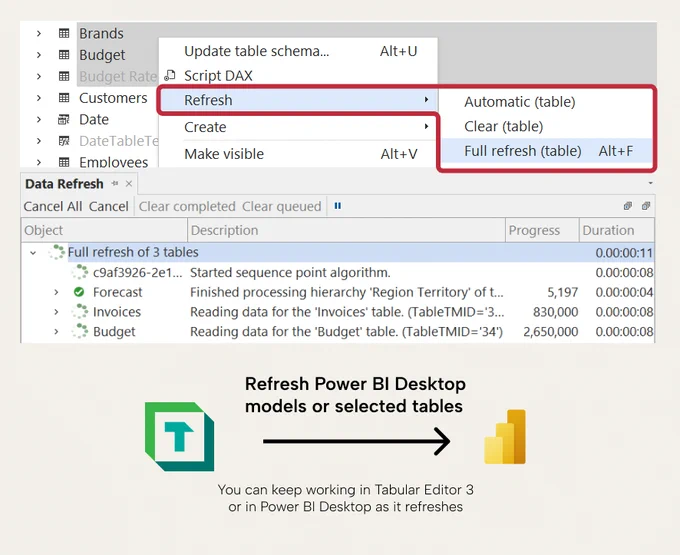680x555 pixels.
Task: Click the DateTableTemplate calculated table icon
Action: coord(64,141)
